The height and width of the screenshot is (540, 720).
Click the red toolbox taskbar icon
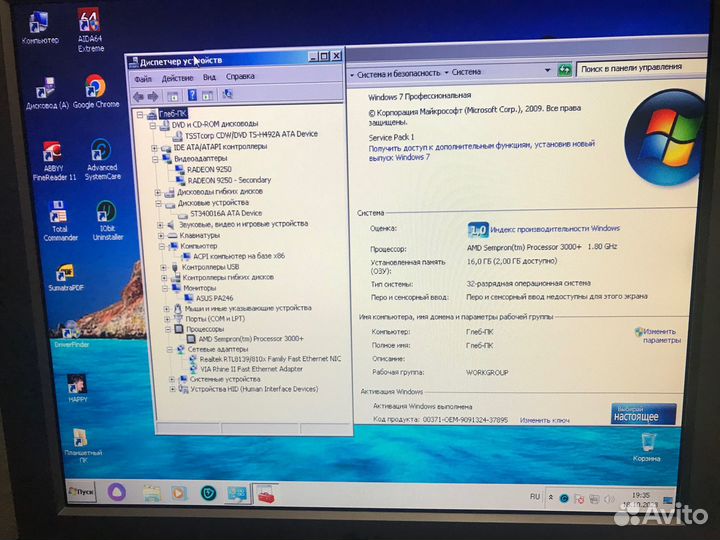266,495
